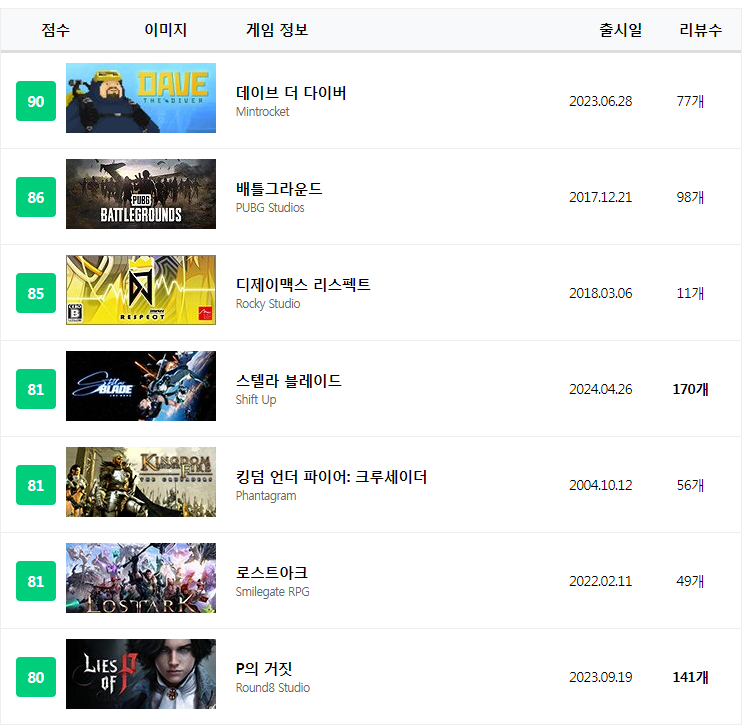The height and width of the screenshot is (725, 742).
Task: Open the Dave the Diver game thumbnail
Action: 141,98
